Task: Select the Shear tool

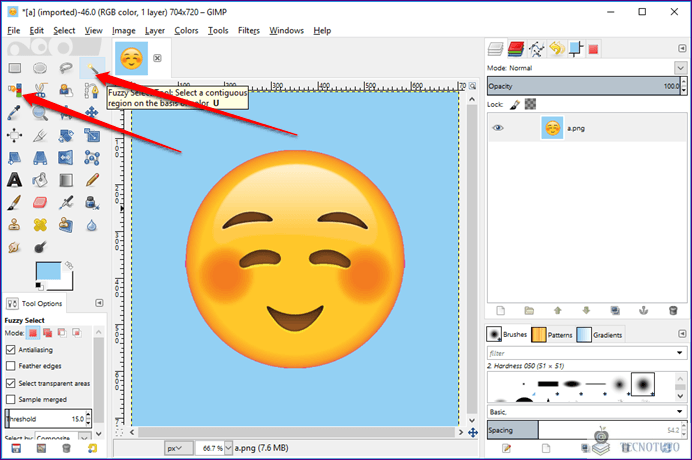Action: click(14, 158)
